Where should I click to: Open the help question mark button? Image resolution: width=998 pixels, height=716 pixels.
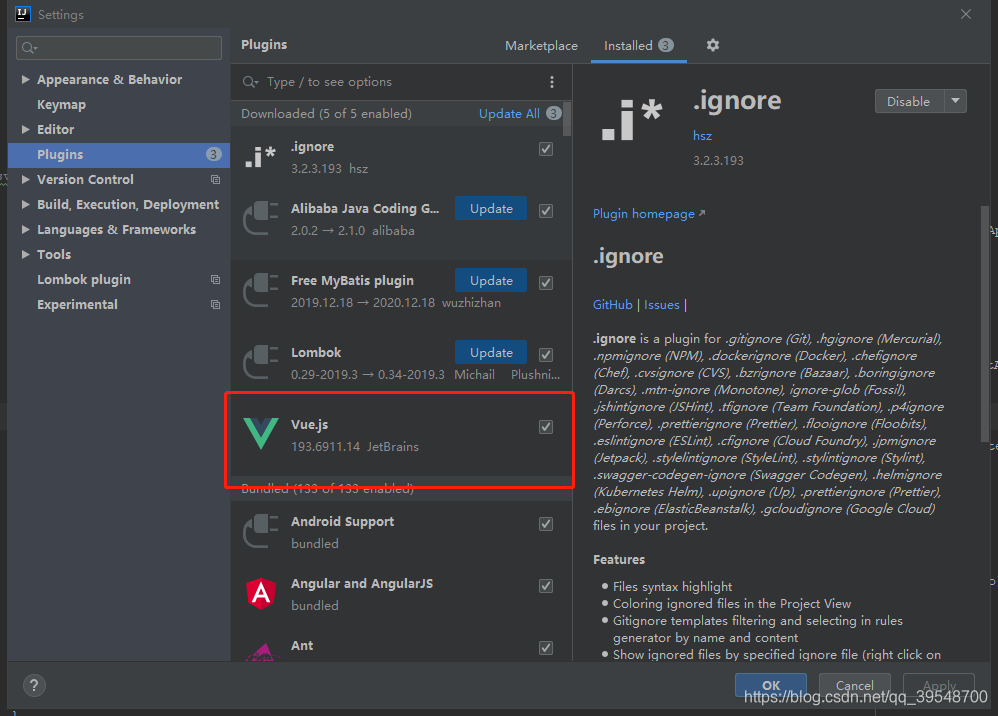point(34,685)
